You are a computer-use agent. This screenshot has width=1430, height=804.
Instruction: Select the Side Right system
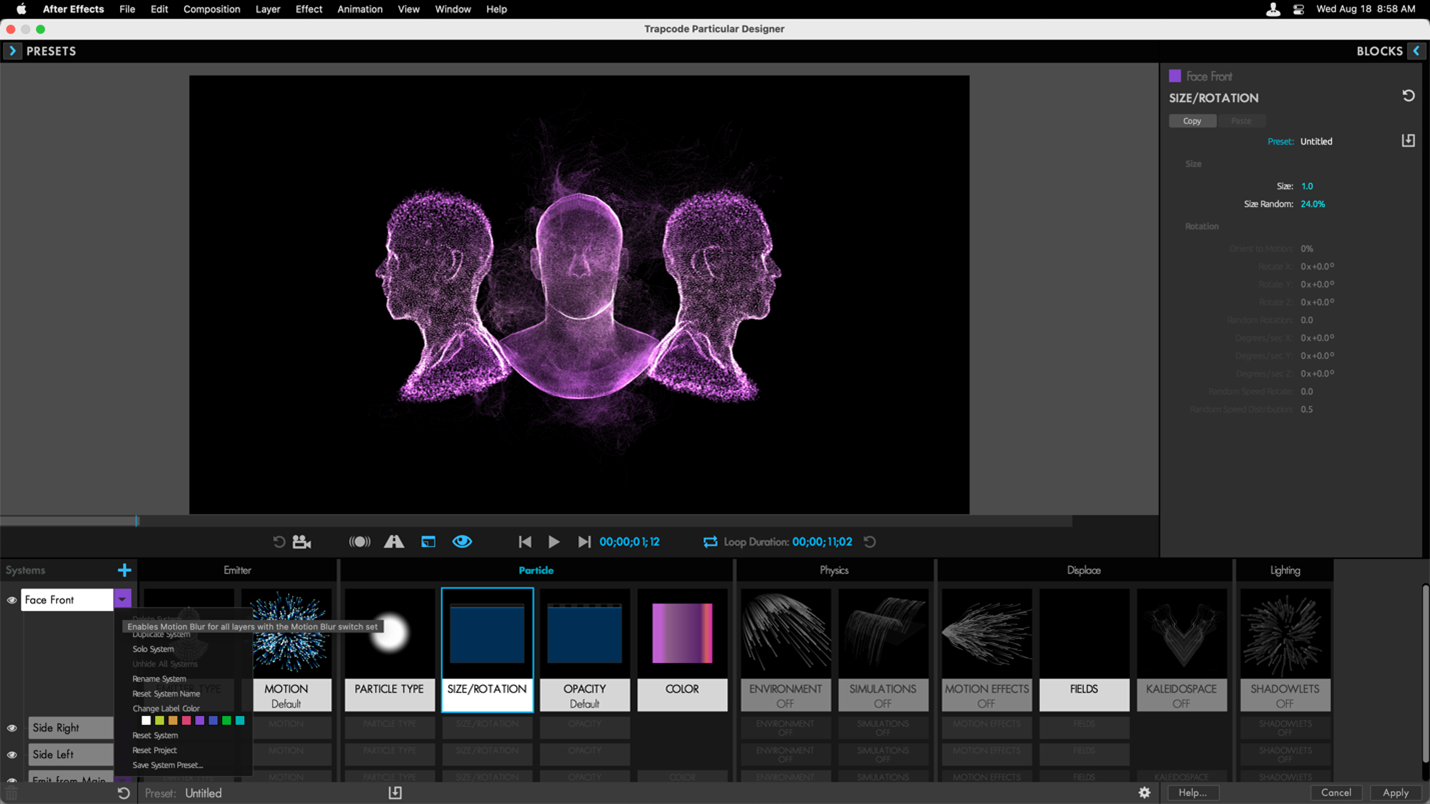(x=70, y=728)
